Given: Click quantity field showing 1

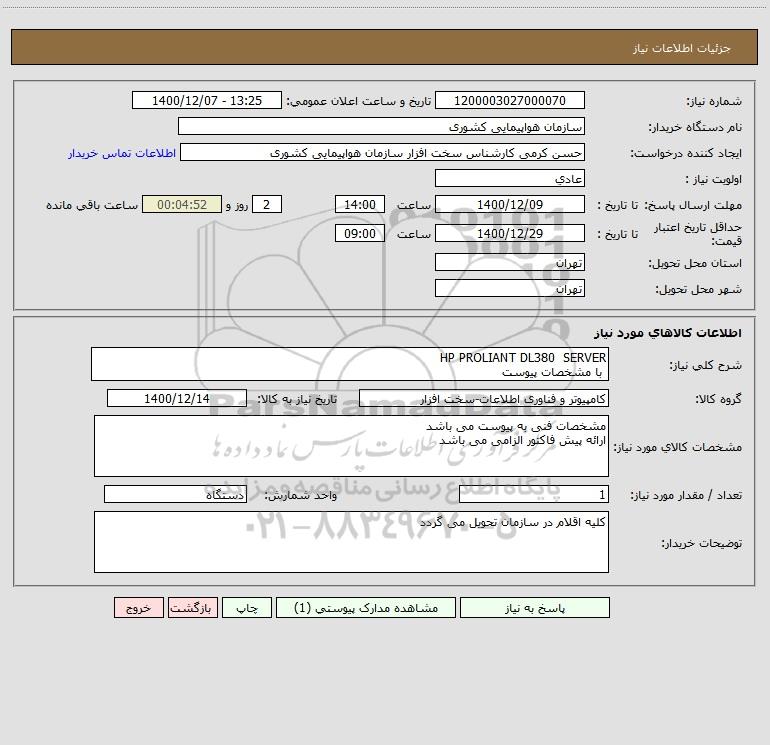Looking at the screenshot, I should [x=534, y=495].
